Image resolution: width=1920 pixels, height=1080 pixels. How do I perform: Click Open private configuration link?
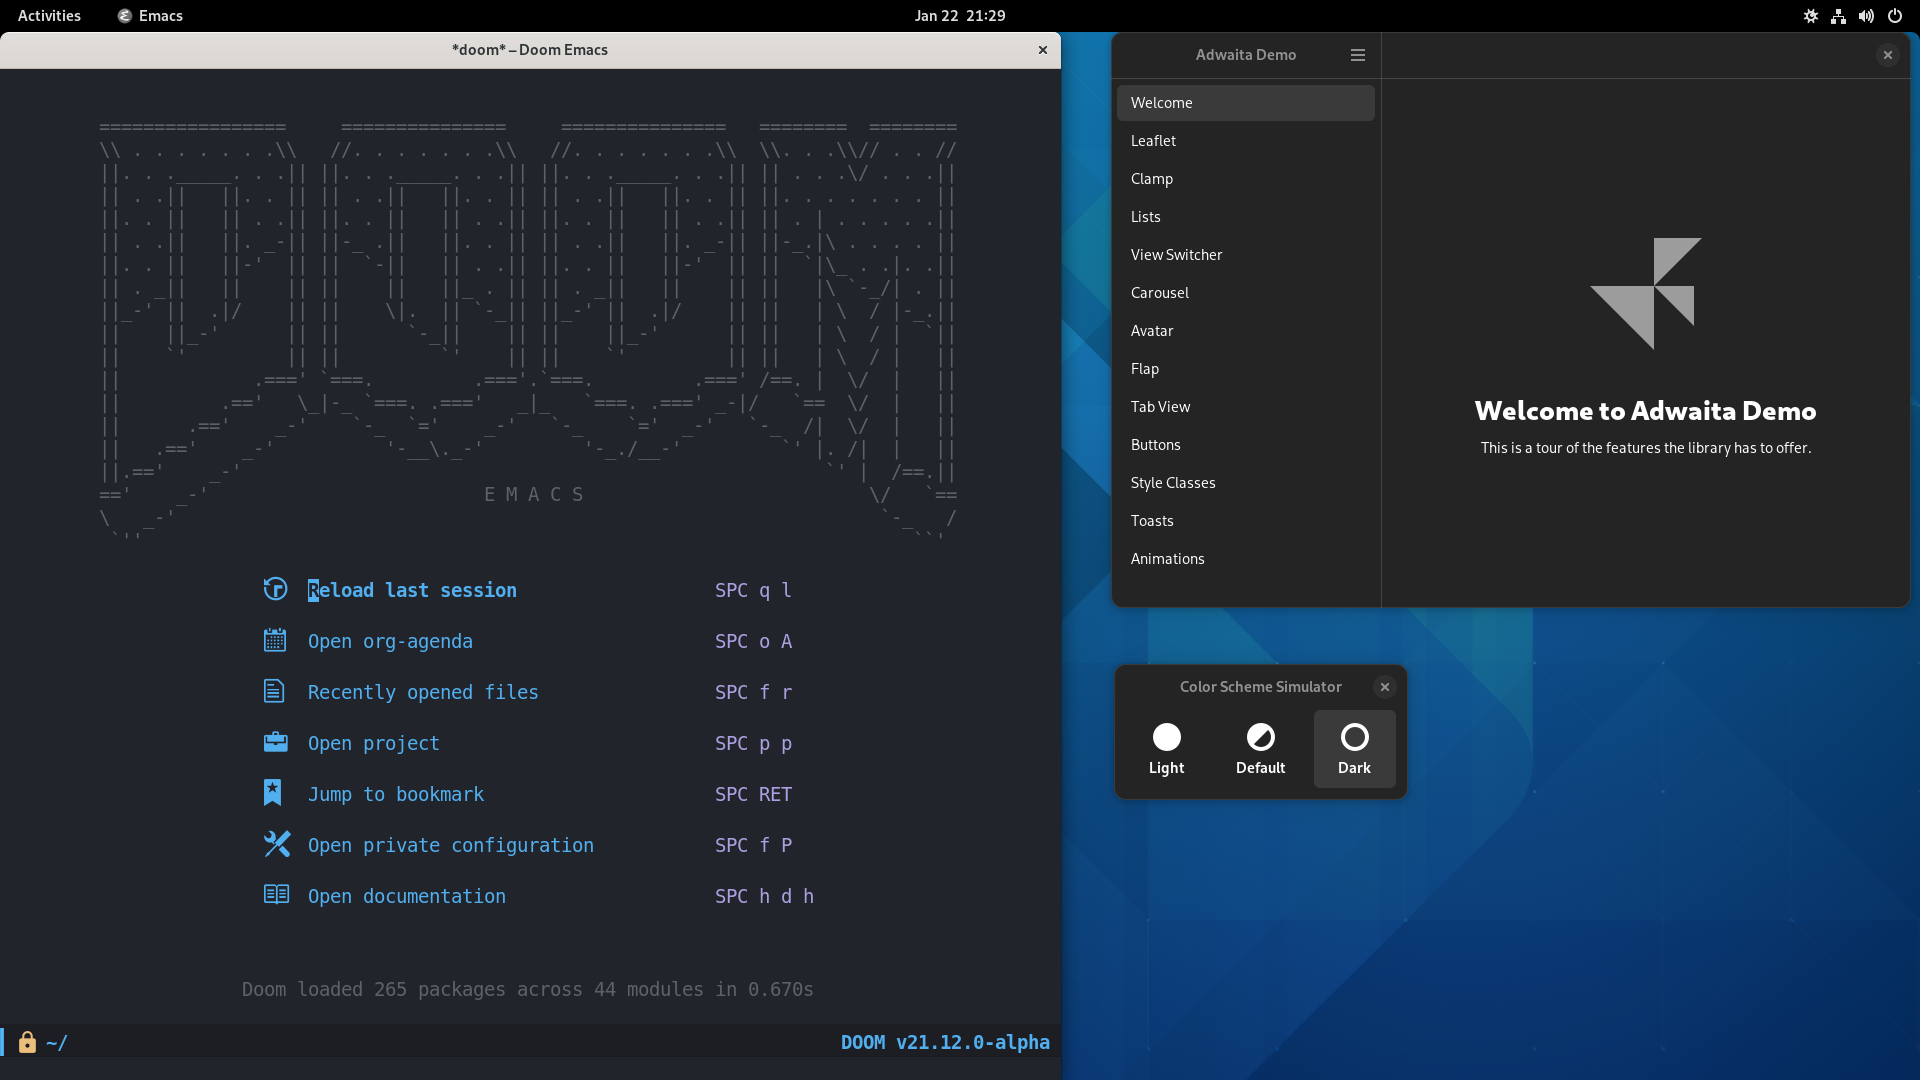[x=451, y=845]
